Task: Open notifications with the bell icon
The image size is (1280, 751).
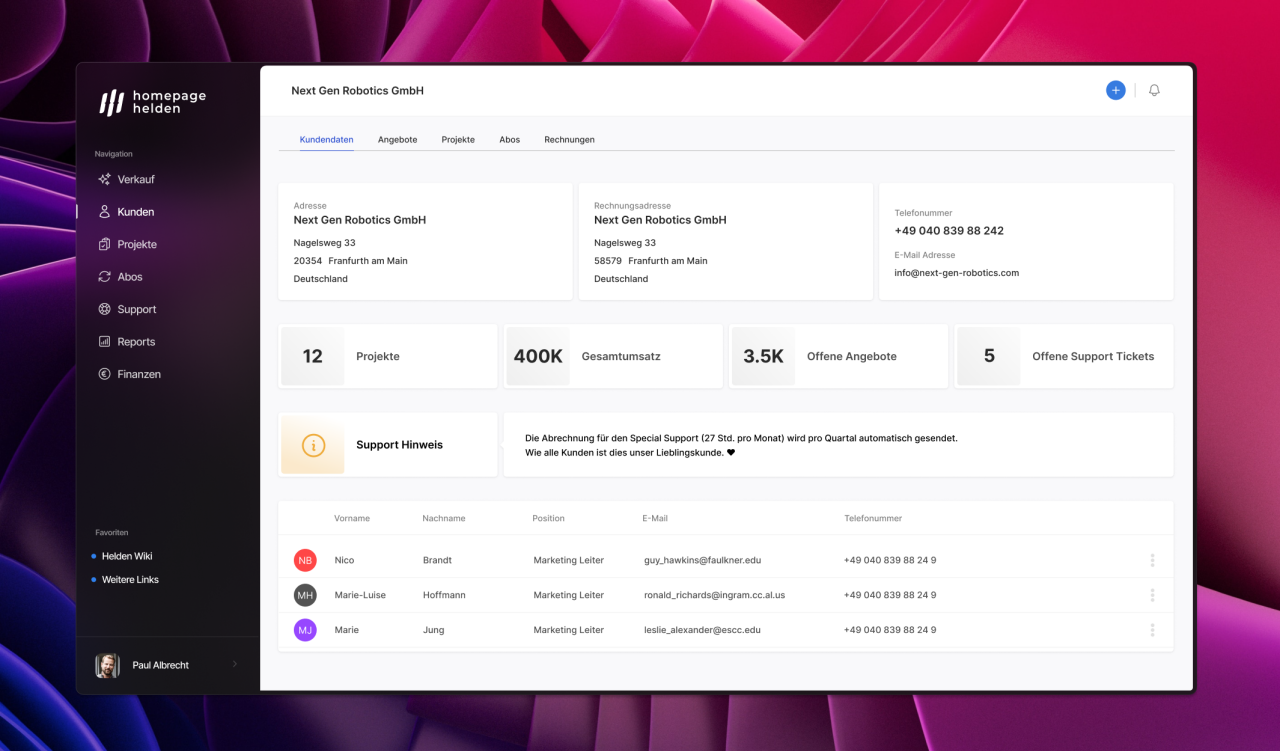Action: 1154,91
